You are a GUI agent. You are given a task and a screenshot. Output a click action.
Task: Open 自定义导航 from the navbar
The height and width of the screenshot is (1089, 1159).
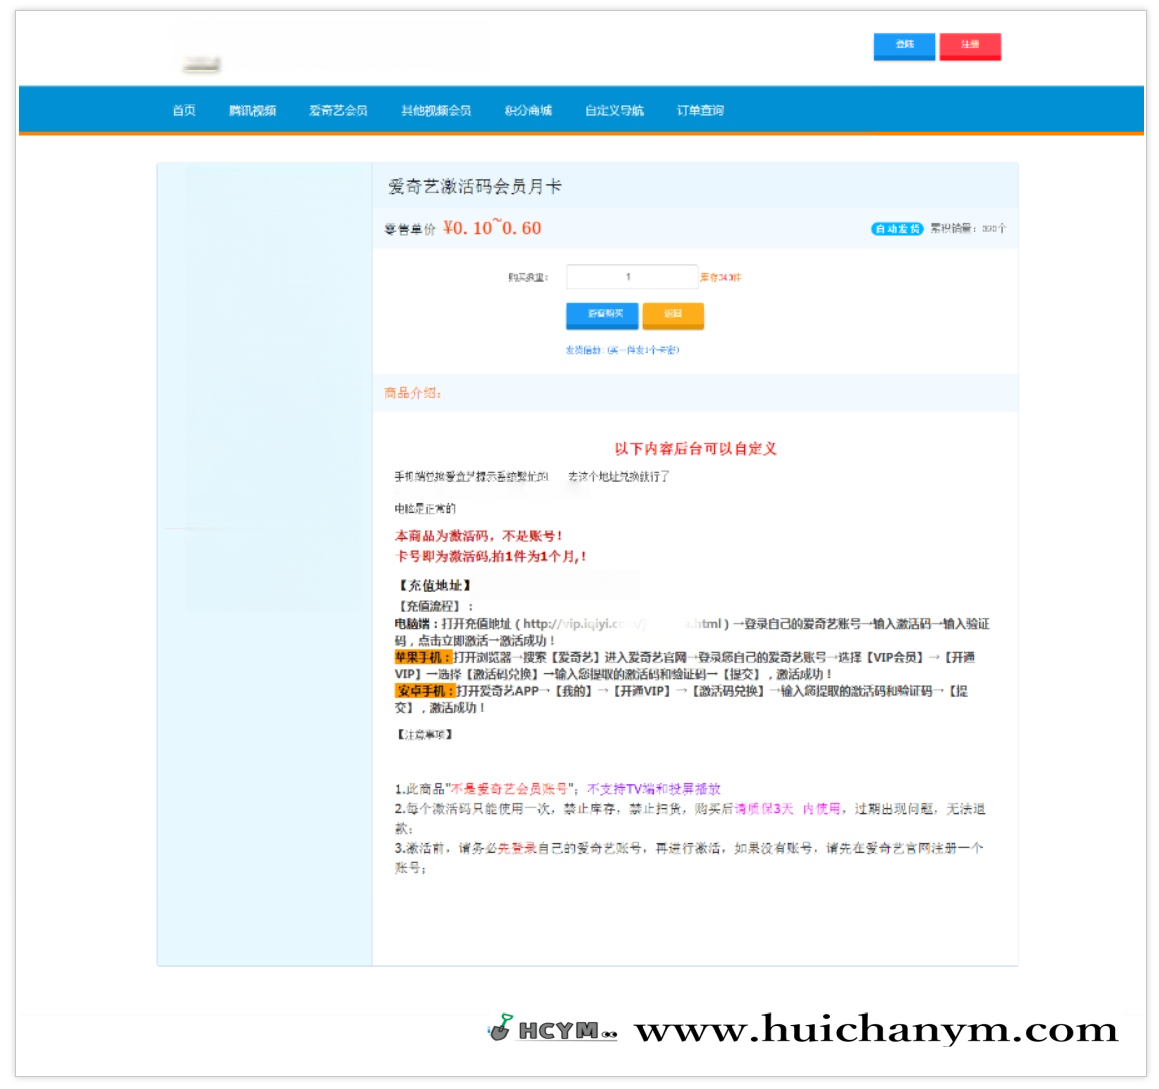(x=613, y=111)
